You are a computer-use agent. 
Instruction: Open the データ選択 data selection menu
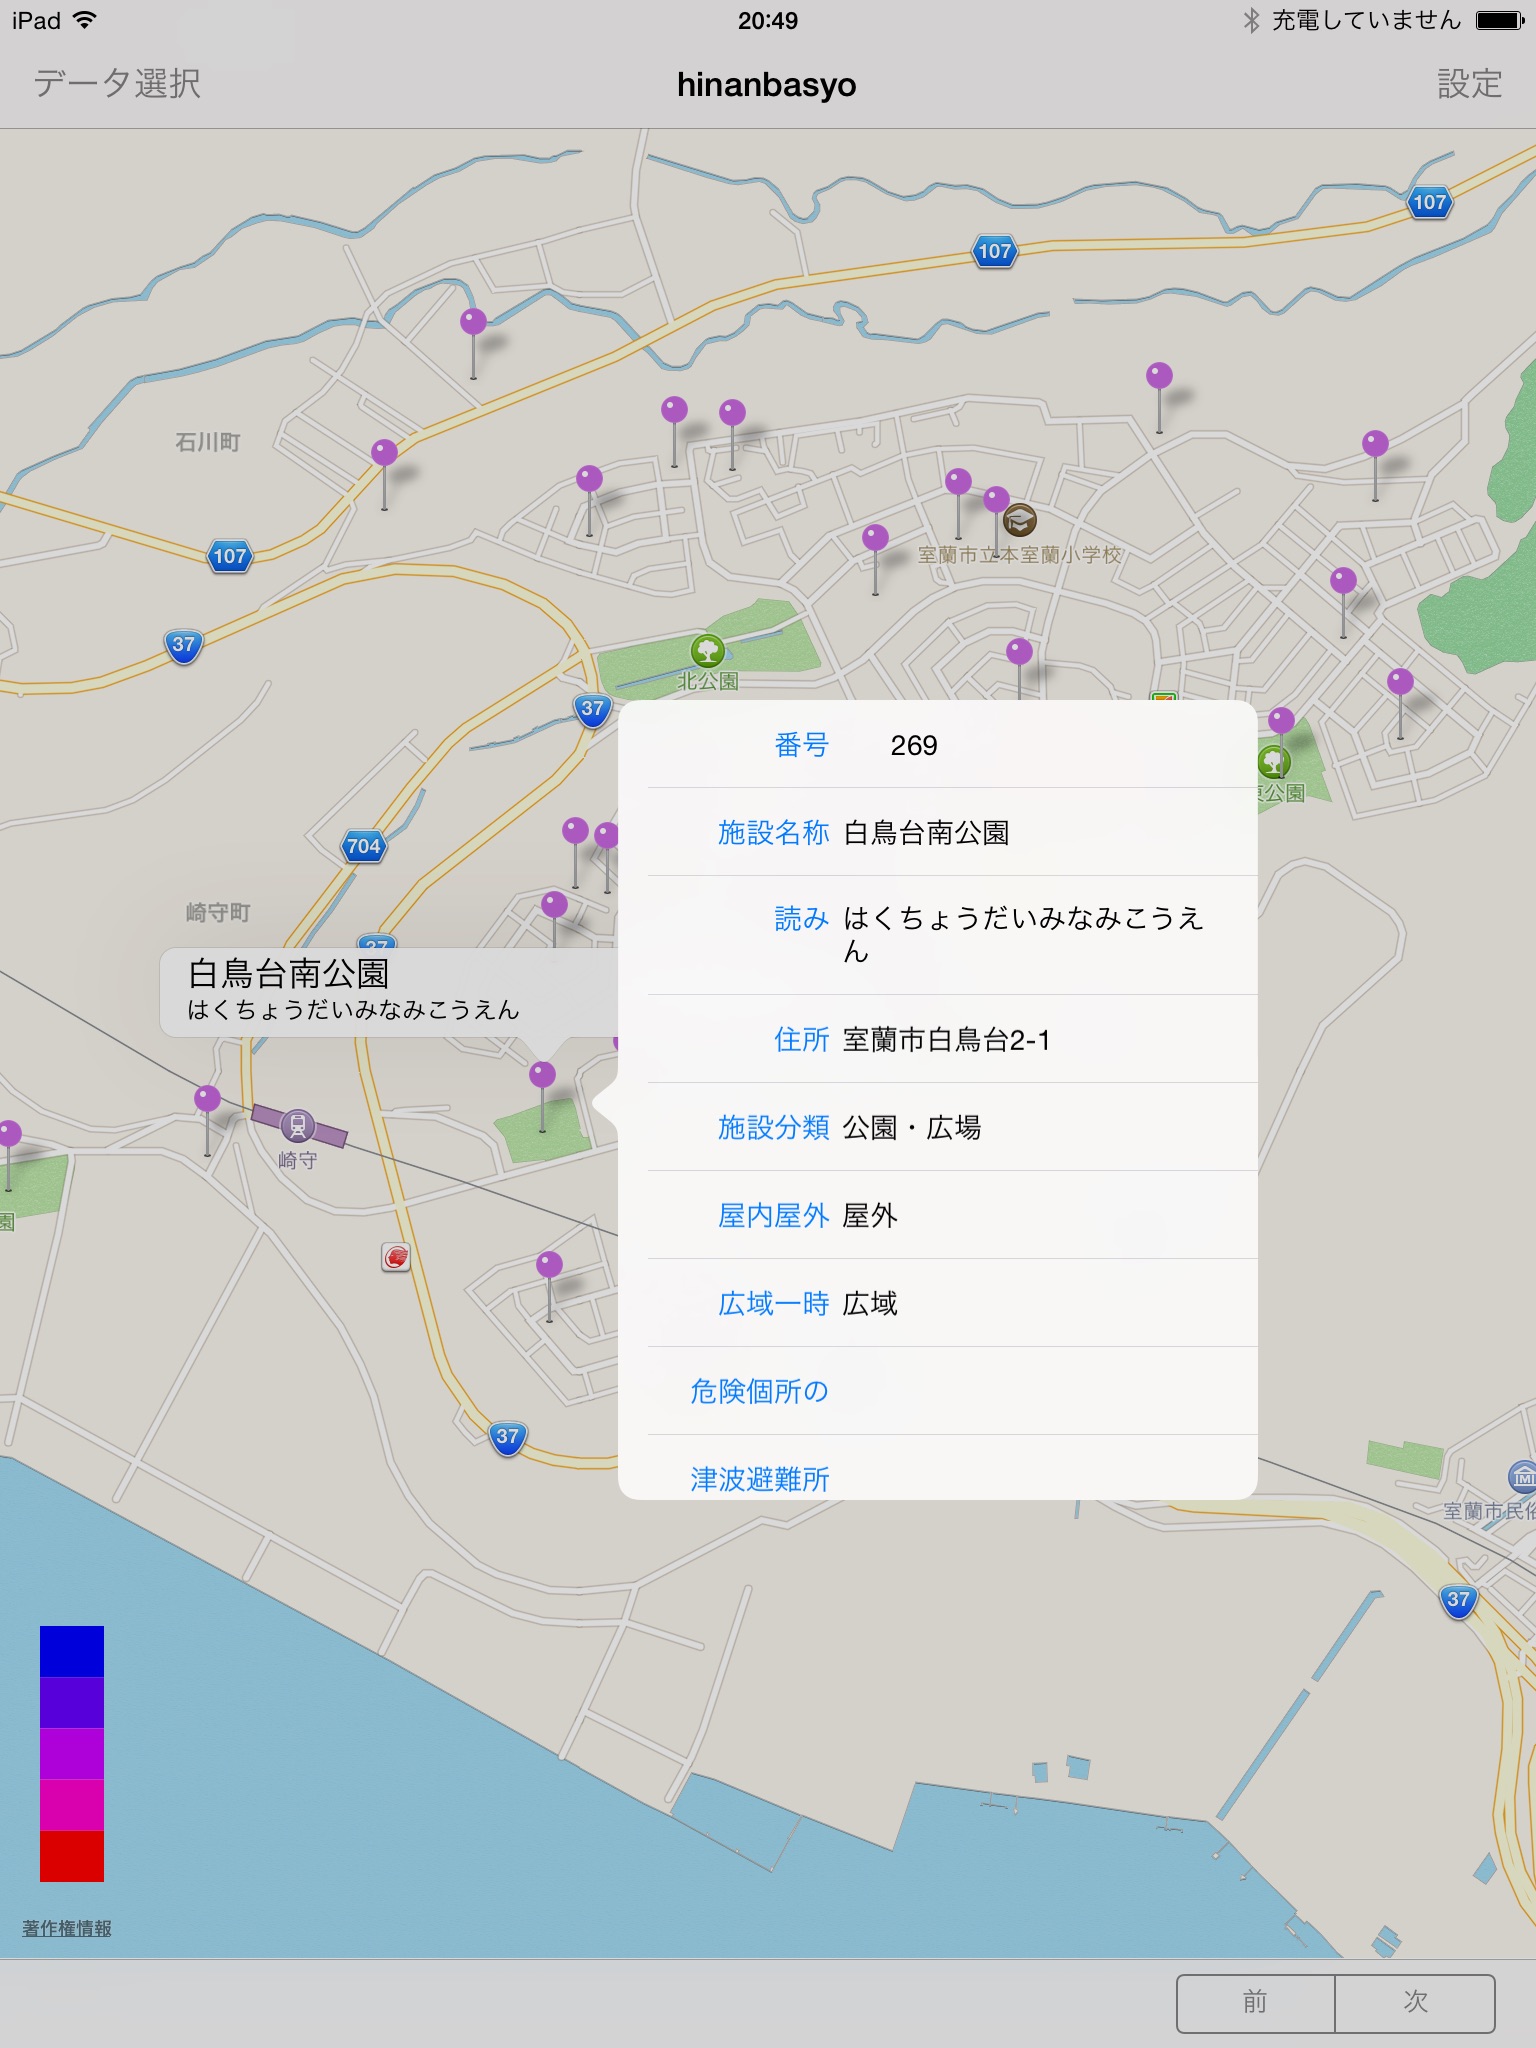pos(118,84)
